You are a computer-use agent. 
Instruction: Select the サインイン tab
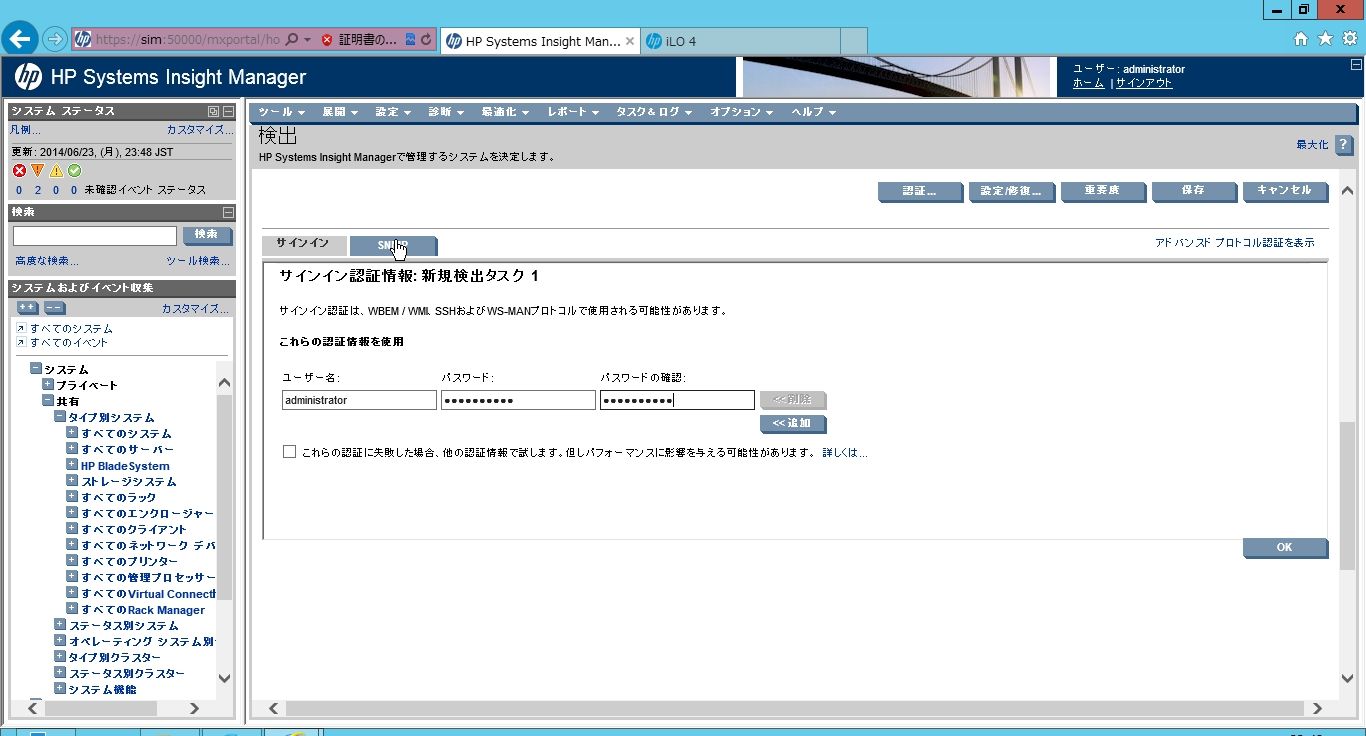pyautogui.click(x=303, y=244)
